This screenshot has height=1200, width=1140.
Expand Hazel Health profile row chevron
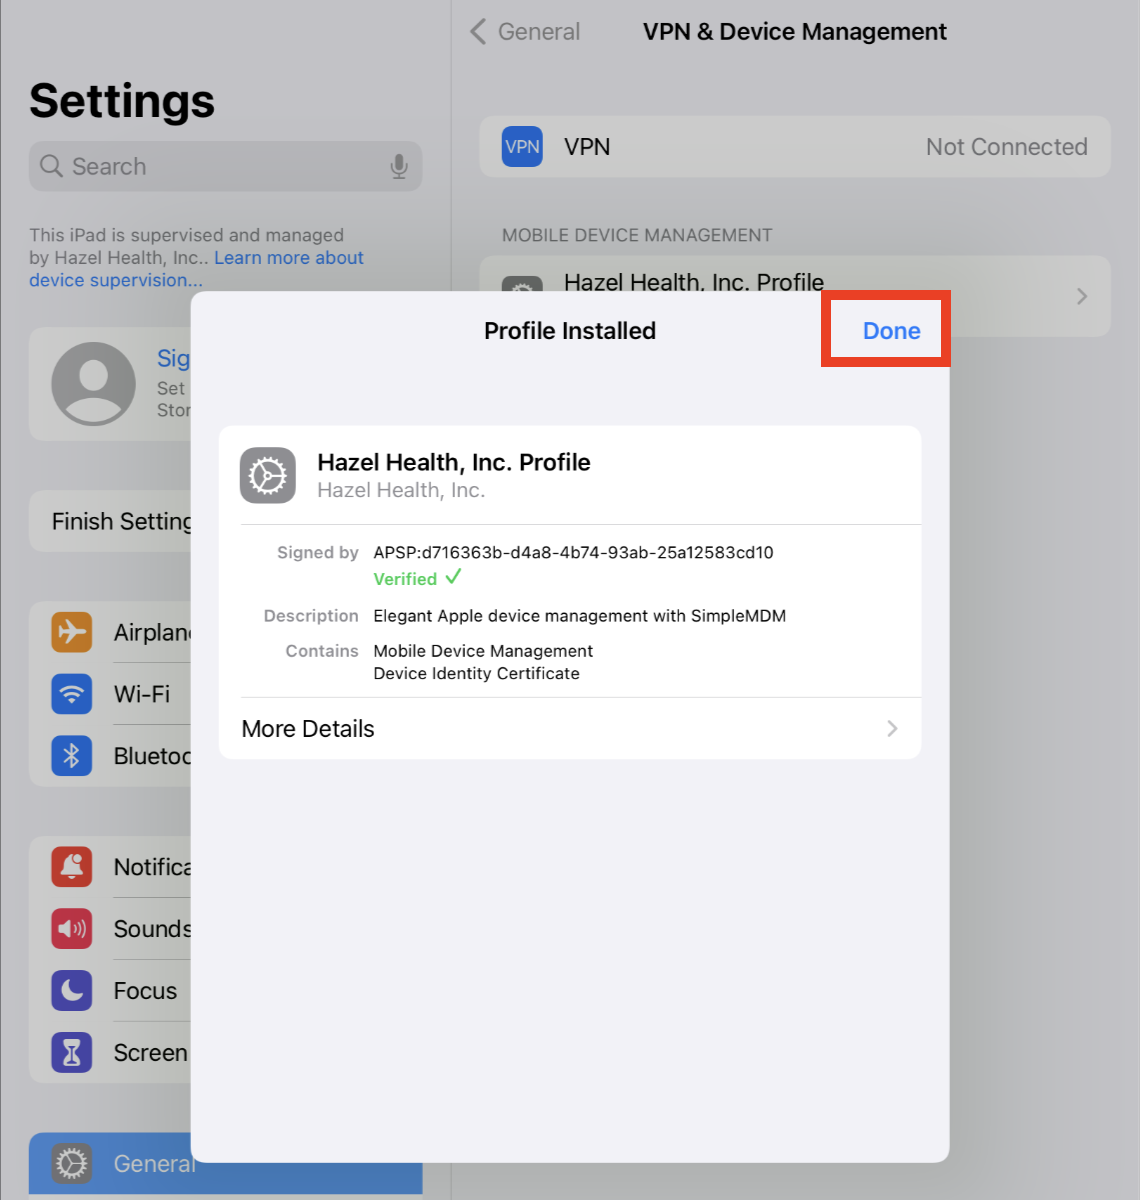(x=1082, y=296)
